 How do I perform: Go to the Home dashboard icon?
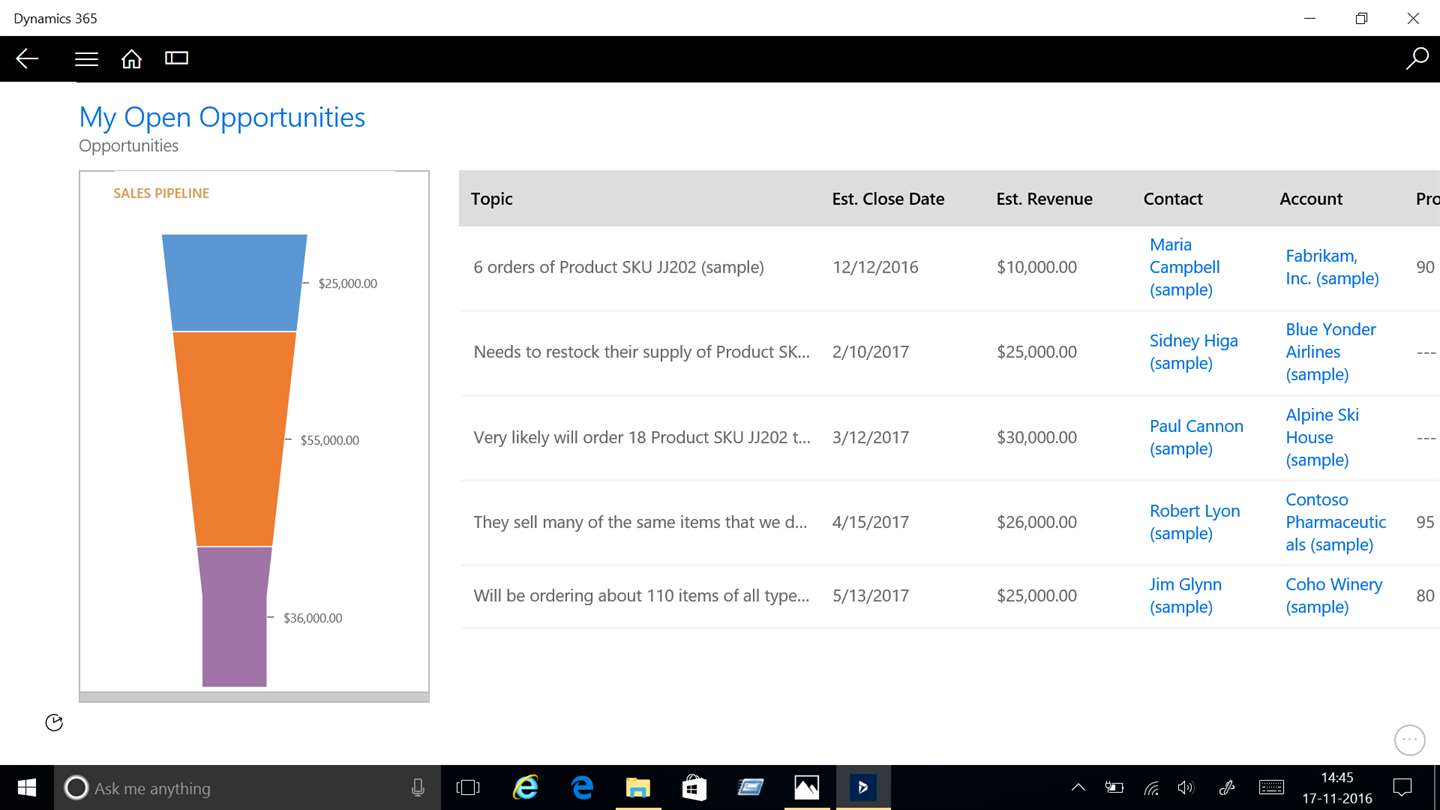pyautogui.click(x=131, y=59)
